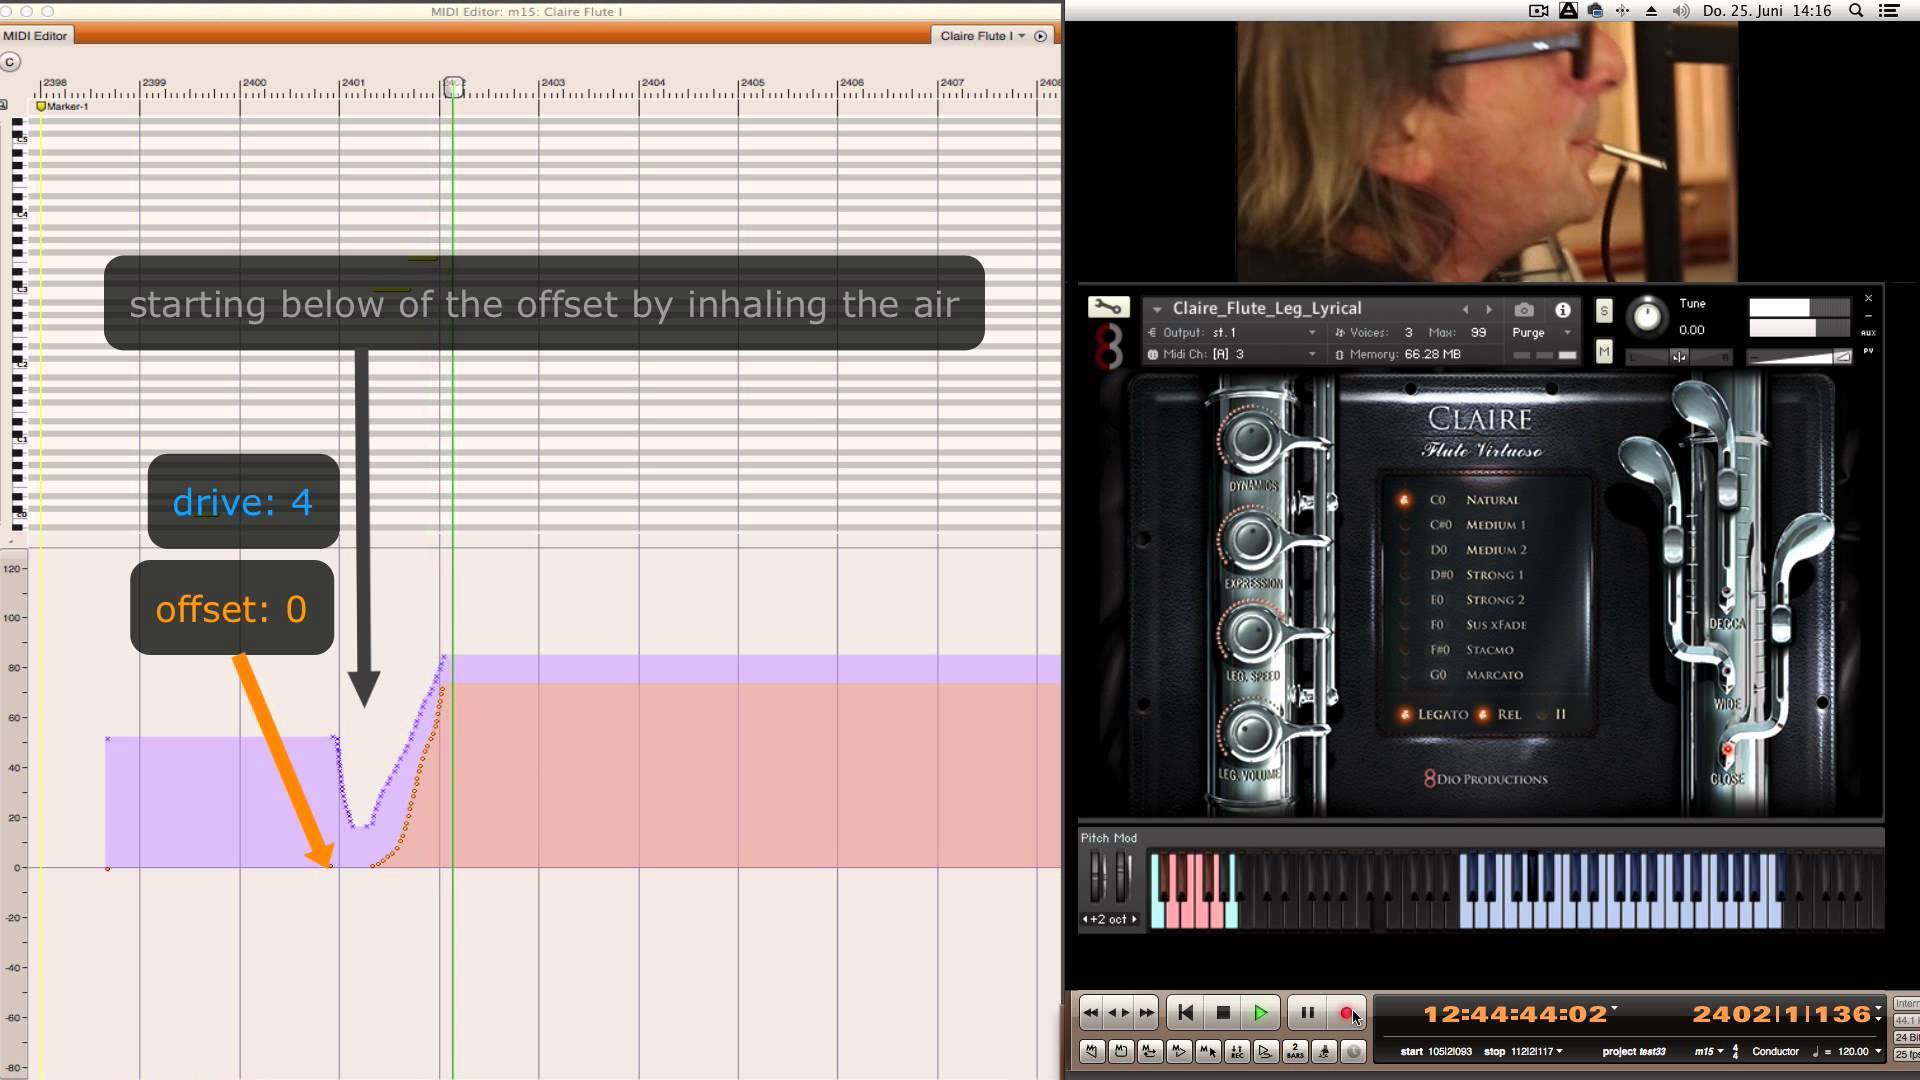Viewport: 1920px width, 1080px height.
Task: Click the eject icon in menu bar
Action: click(x=1651, y=11)
